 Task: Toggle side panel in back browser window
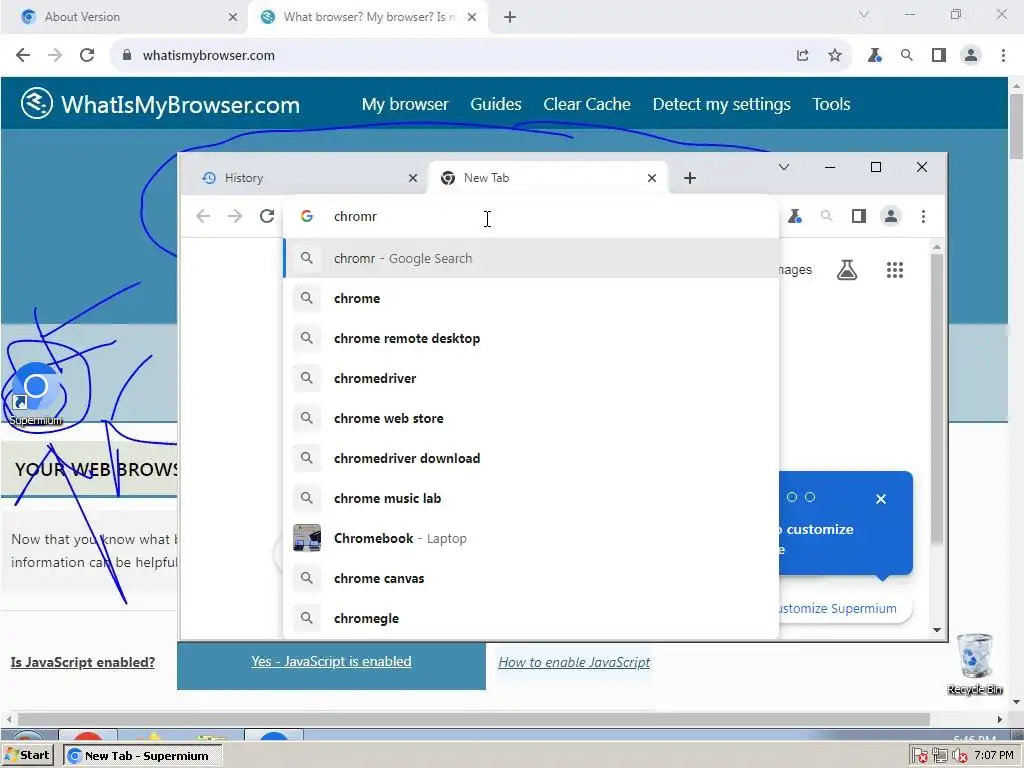(938, 56)
